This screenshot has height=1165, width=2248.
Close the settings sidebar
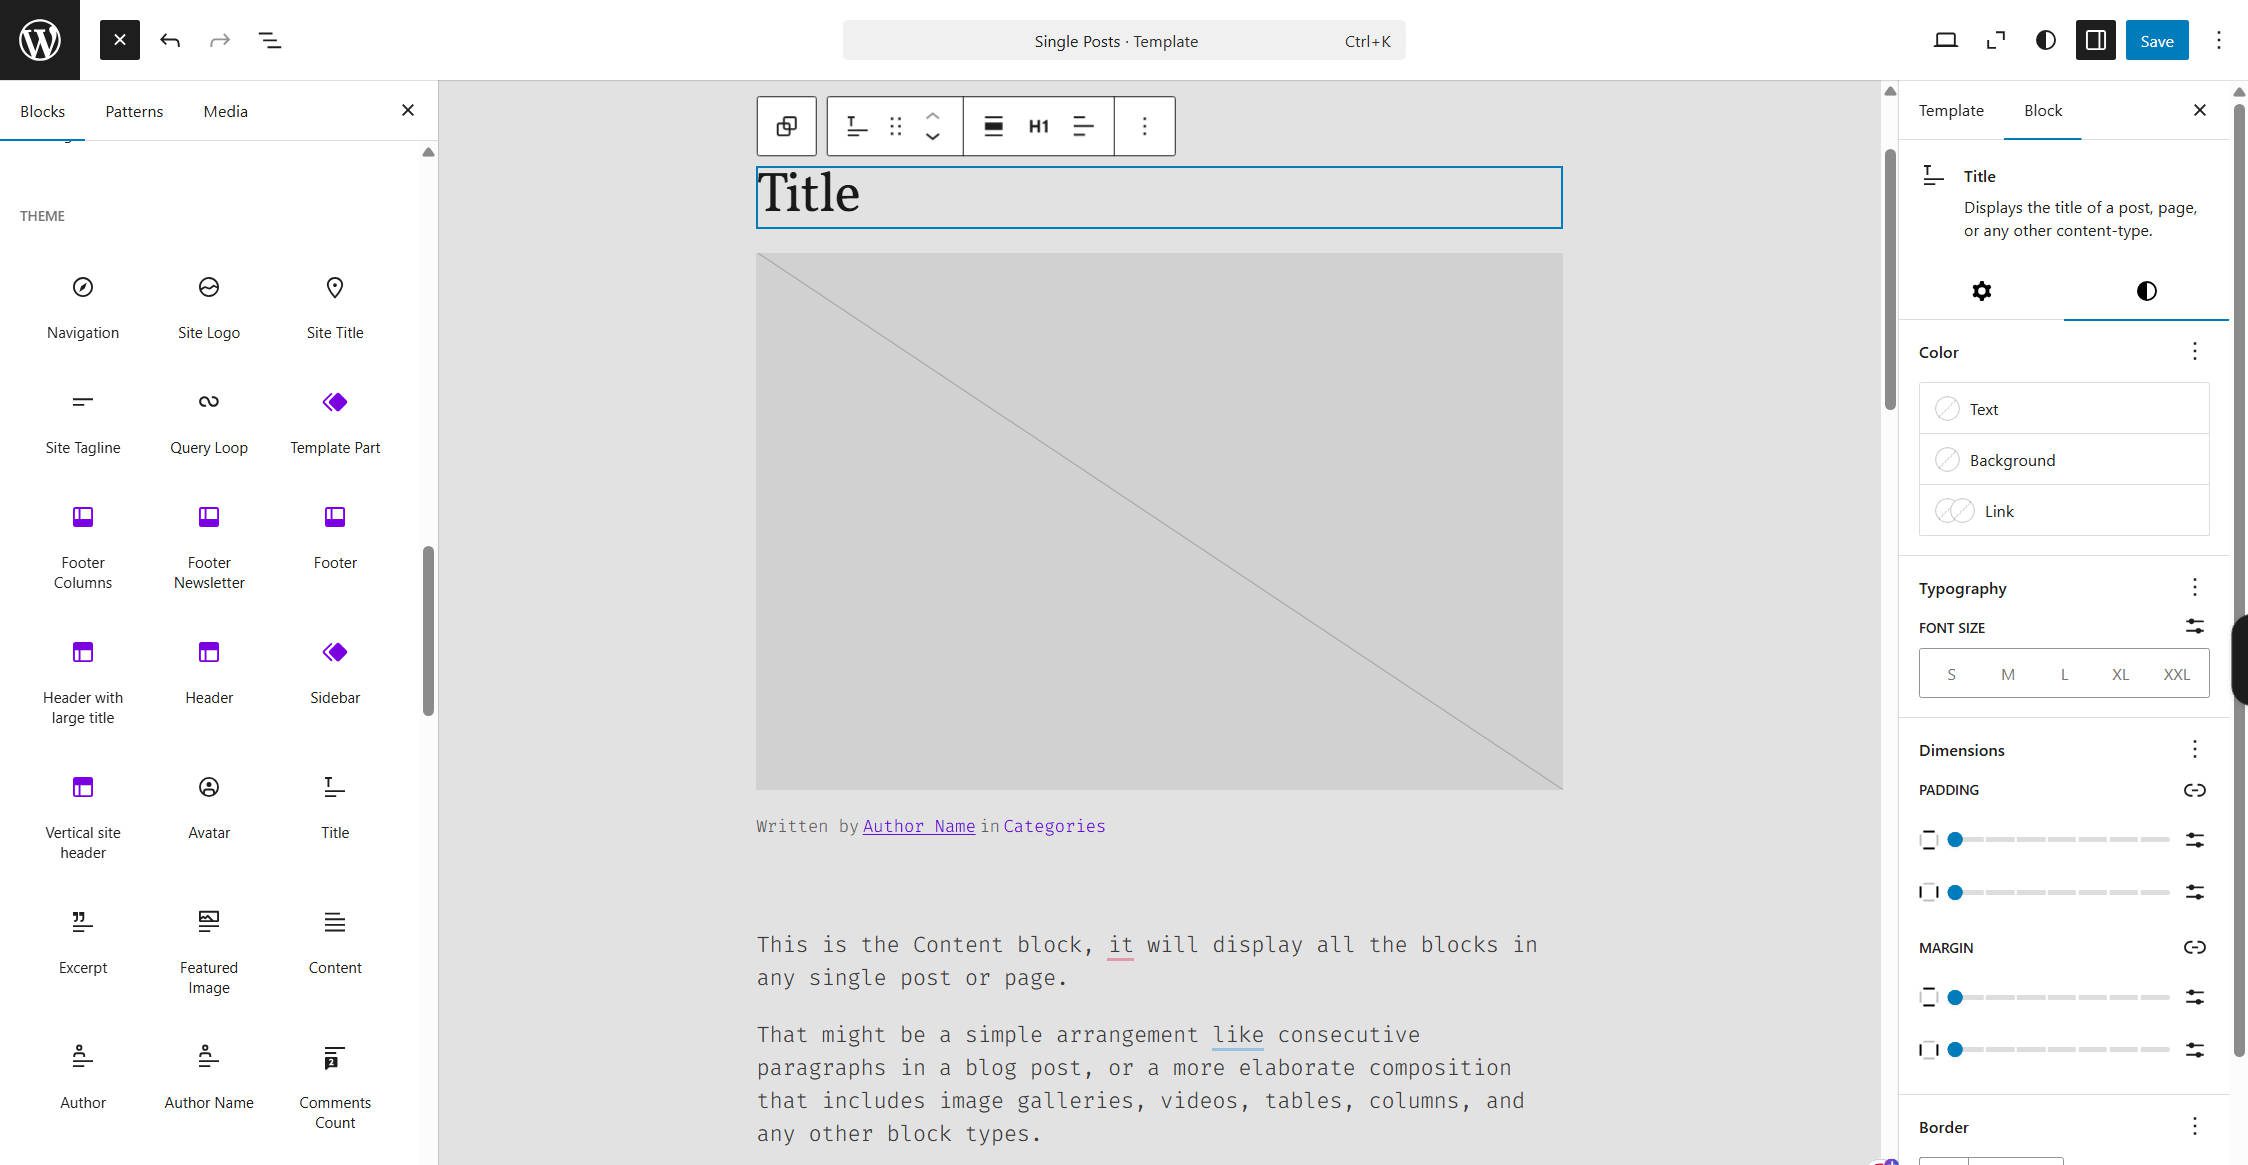(2199, 110)
